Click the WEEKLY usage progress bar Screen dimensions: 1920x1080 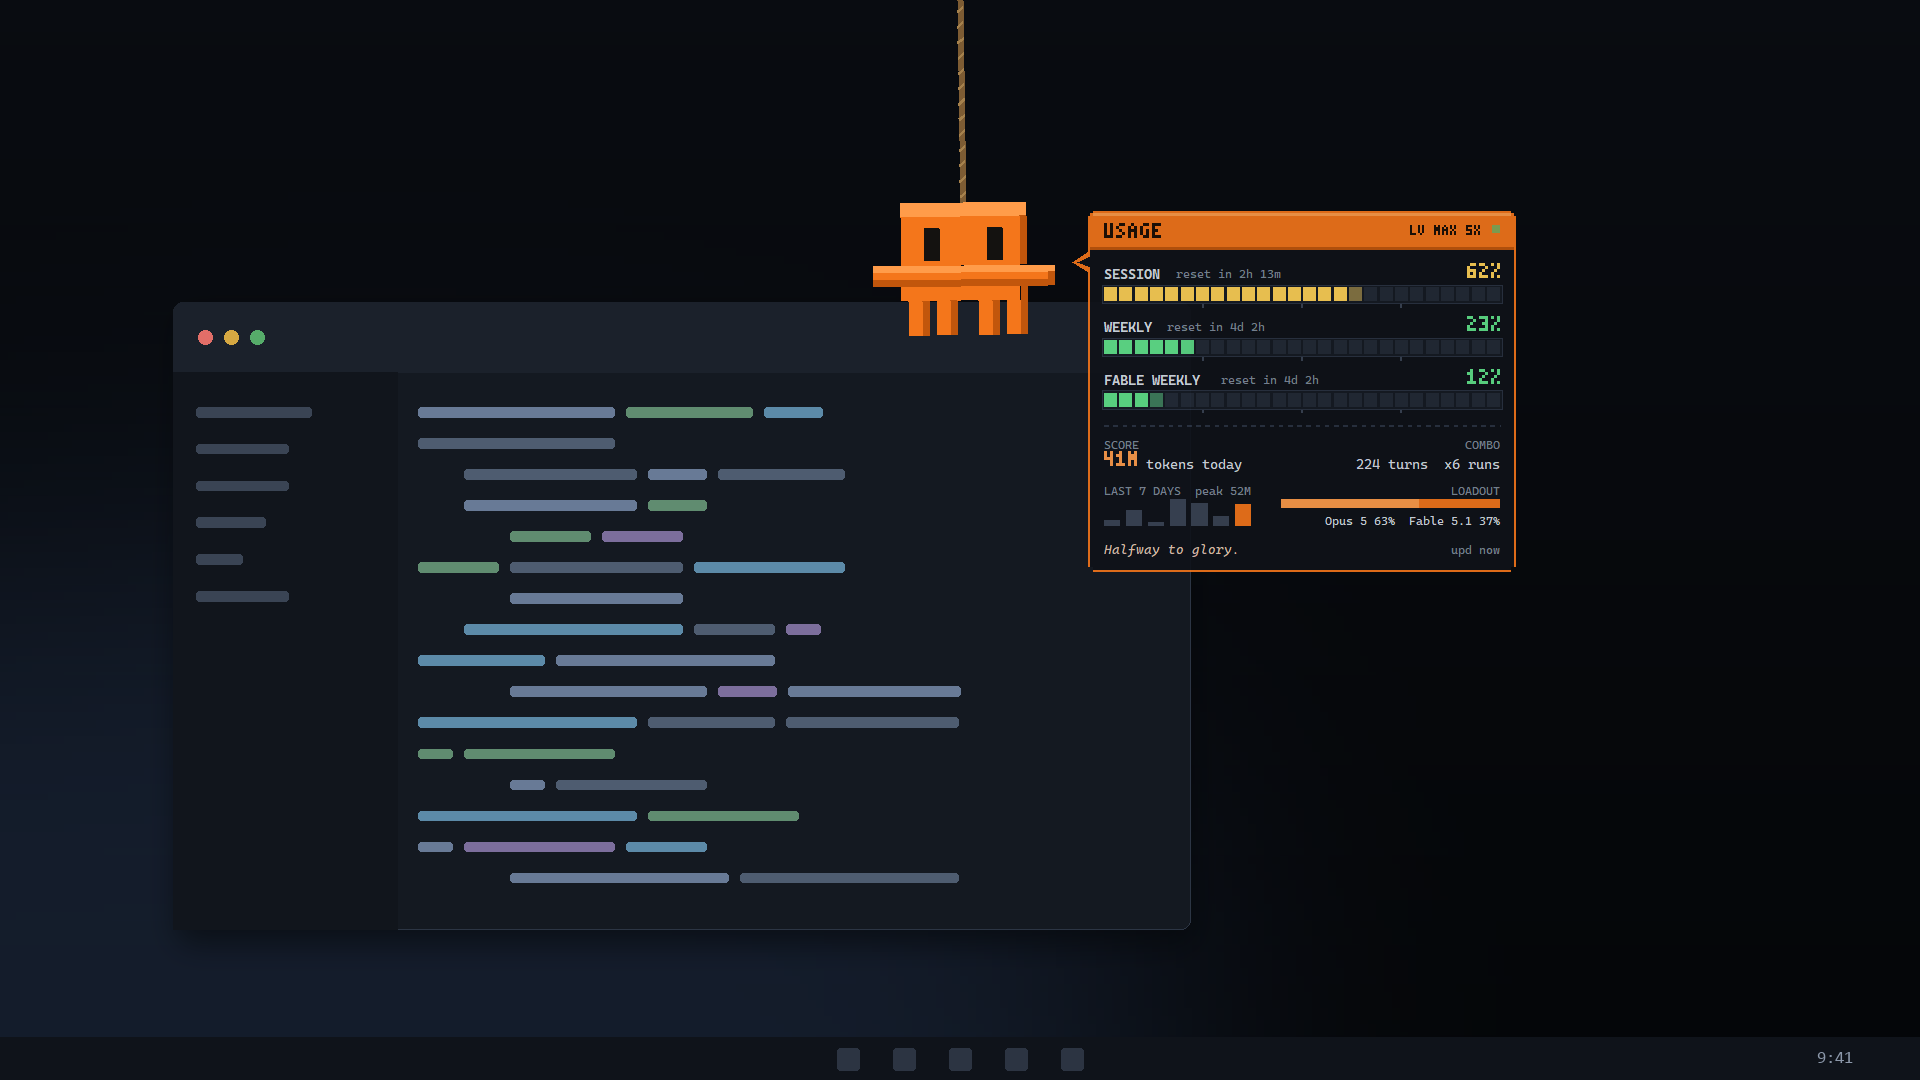point(1302,347)
